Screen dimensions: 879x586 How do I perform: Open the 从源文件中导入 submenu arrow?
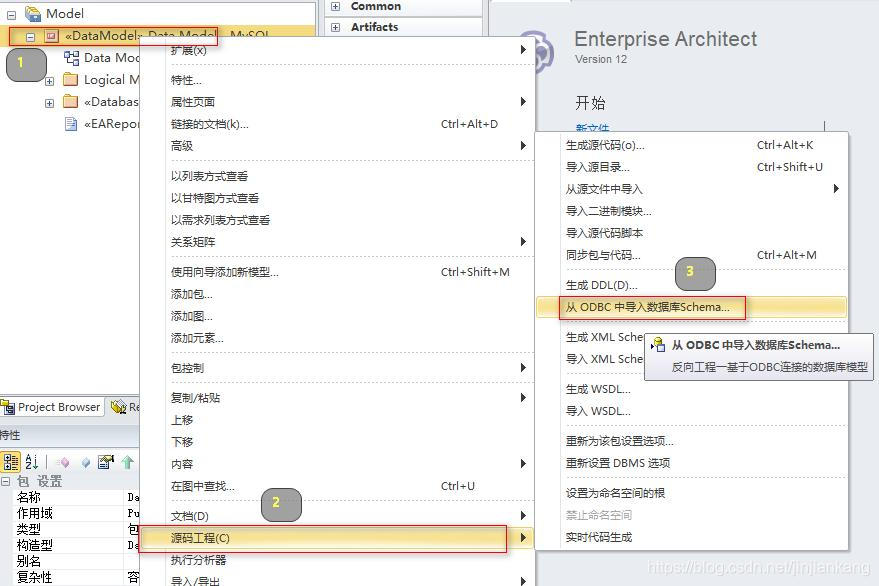click(x=836, y=188)
